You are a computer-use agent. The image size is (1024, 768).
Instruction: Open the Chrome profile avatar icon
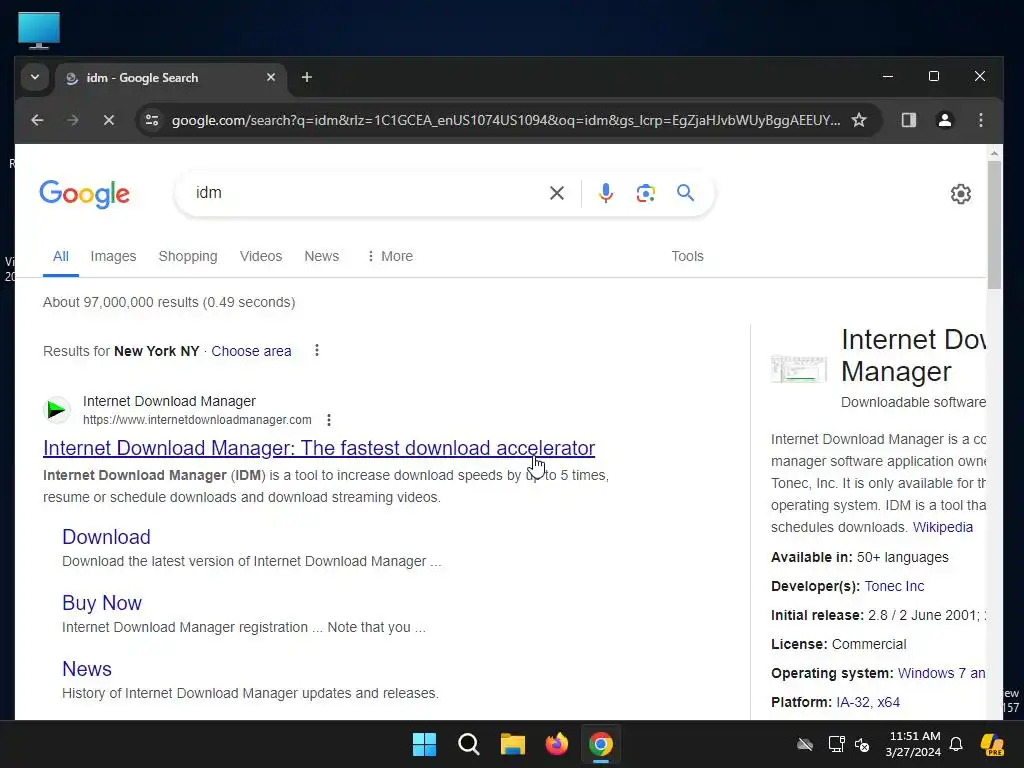click(944, 120)
